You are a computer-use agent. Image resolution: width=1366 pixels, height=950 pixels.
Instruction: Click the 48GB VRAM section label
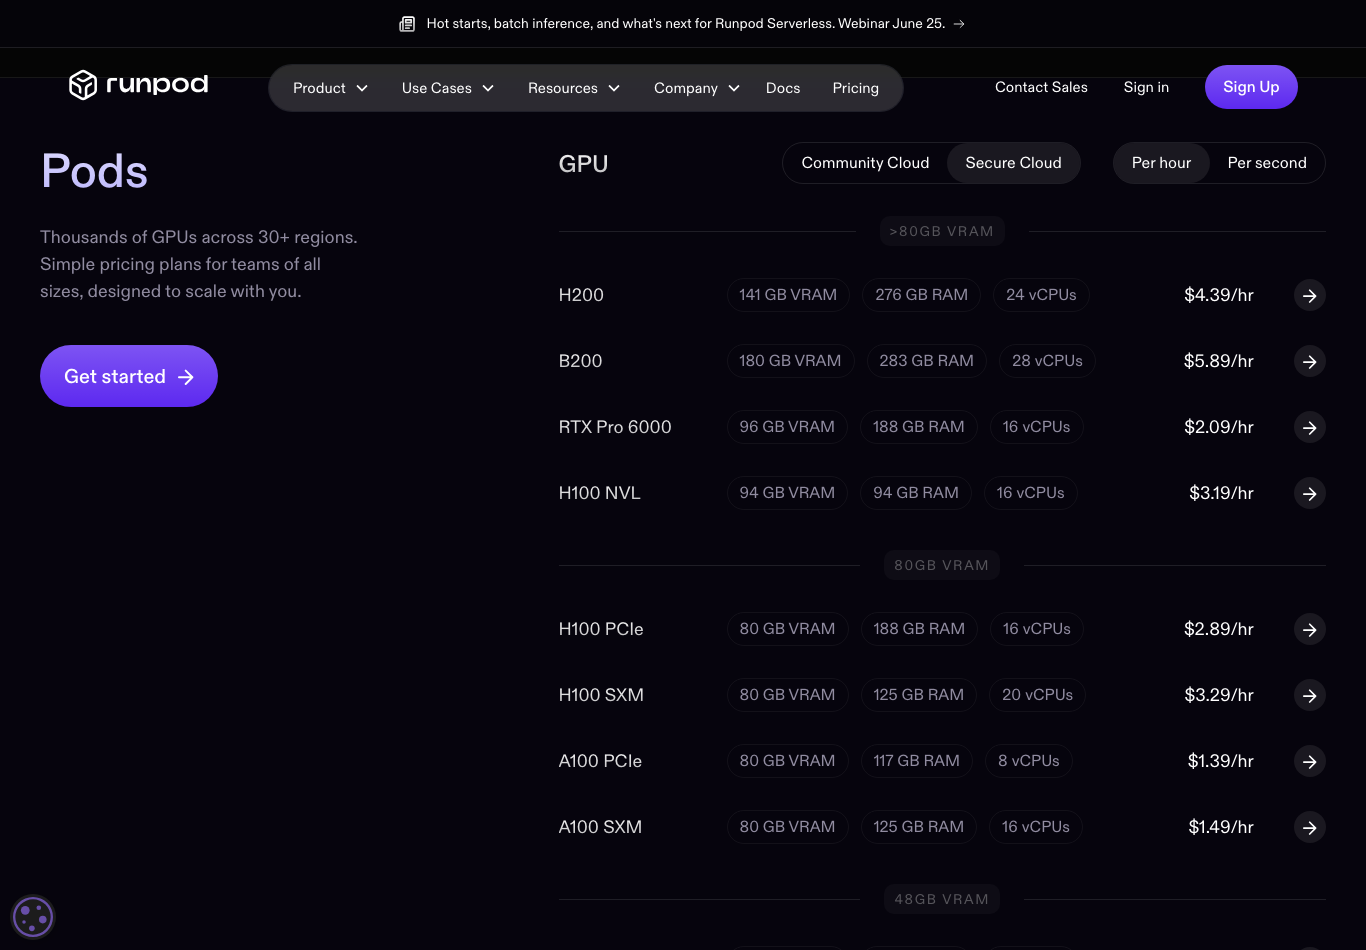(941, 899)
